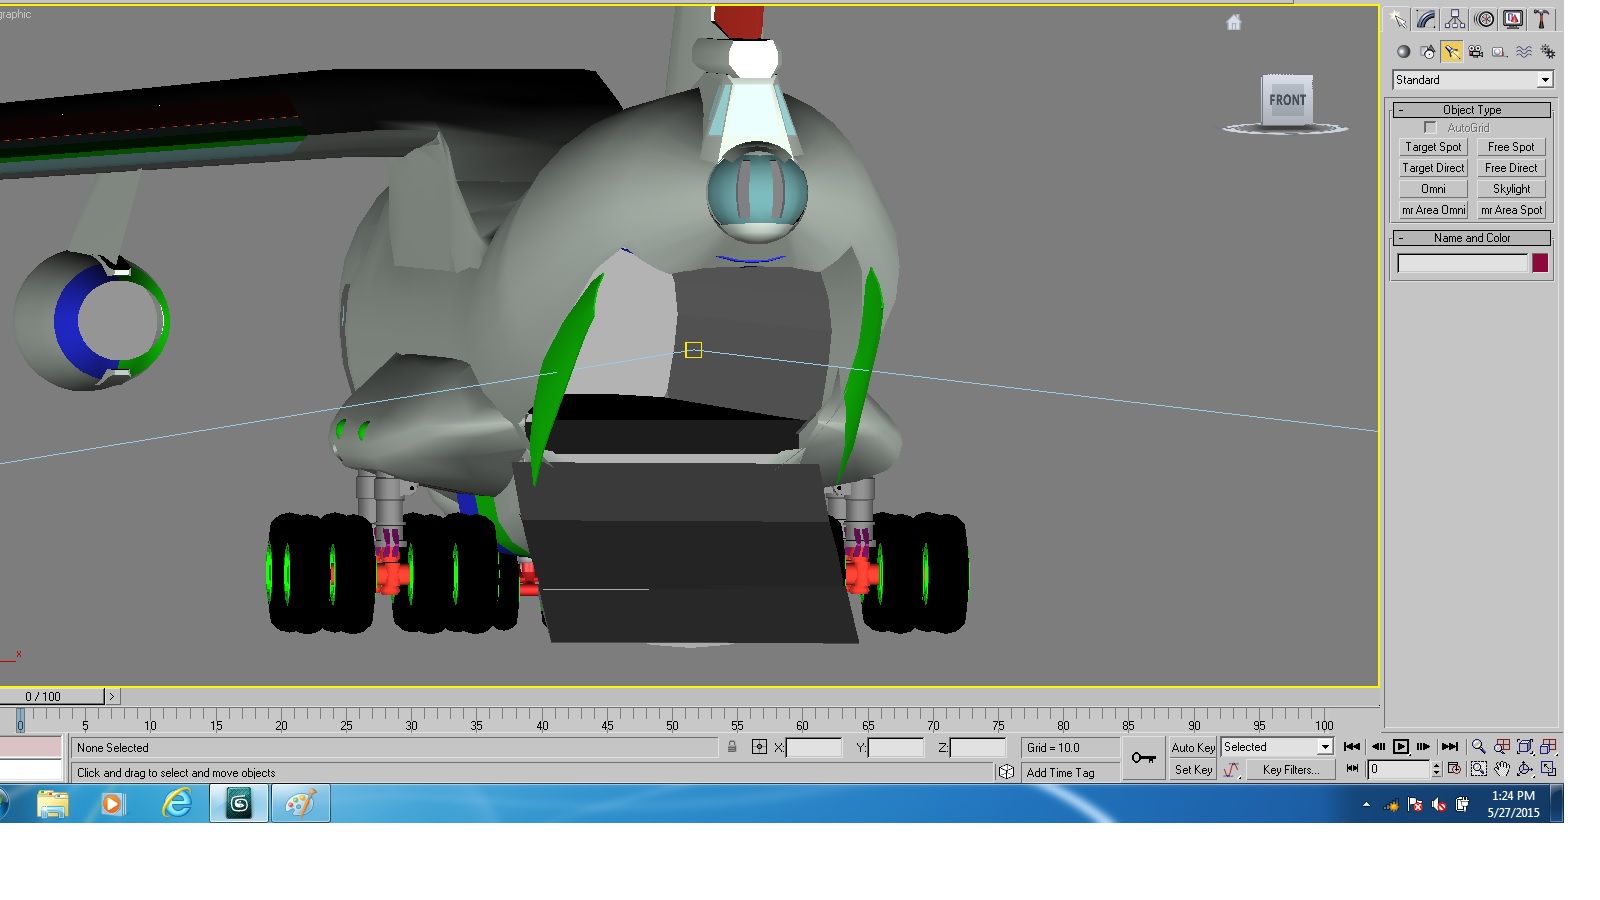Create a Target Spot light

tap(1433, 147)
